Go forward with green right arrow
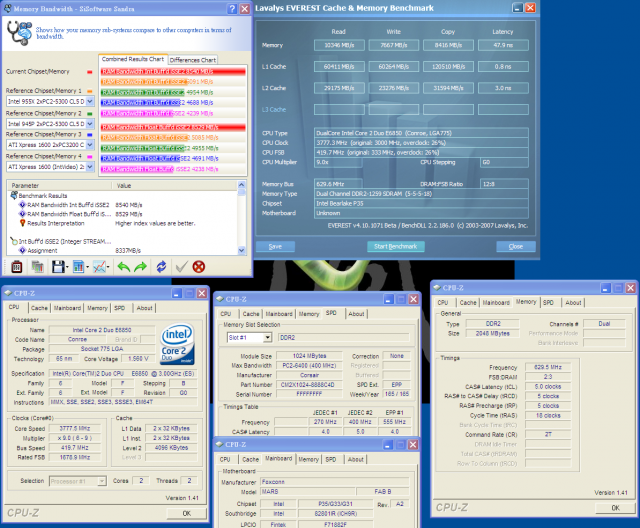640x528 pixels. [140, 267]
